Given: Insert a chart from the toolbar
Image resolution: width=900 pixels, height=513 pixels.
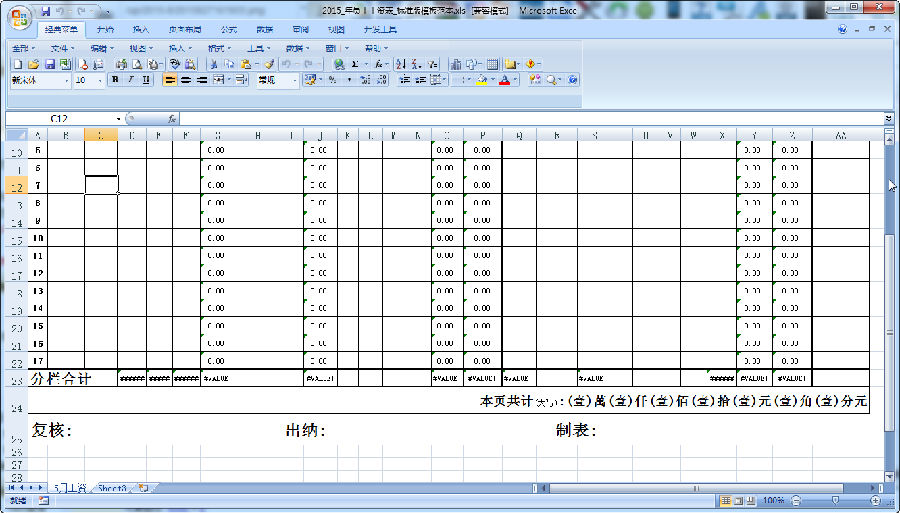Looking at the screenshot, I should (456, 64).
